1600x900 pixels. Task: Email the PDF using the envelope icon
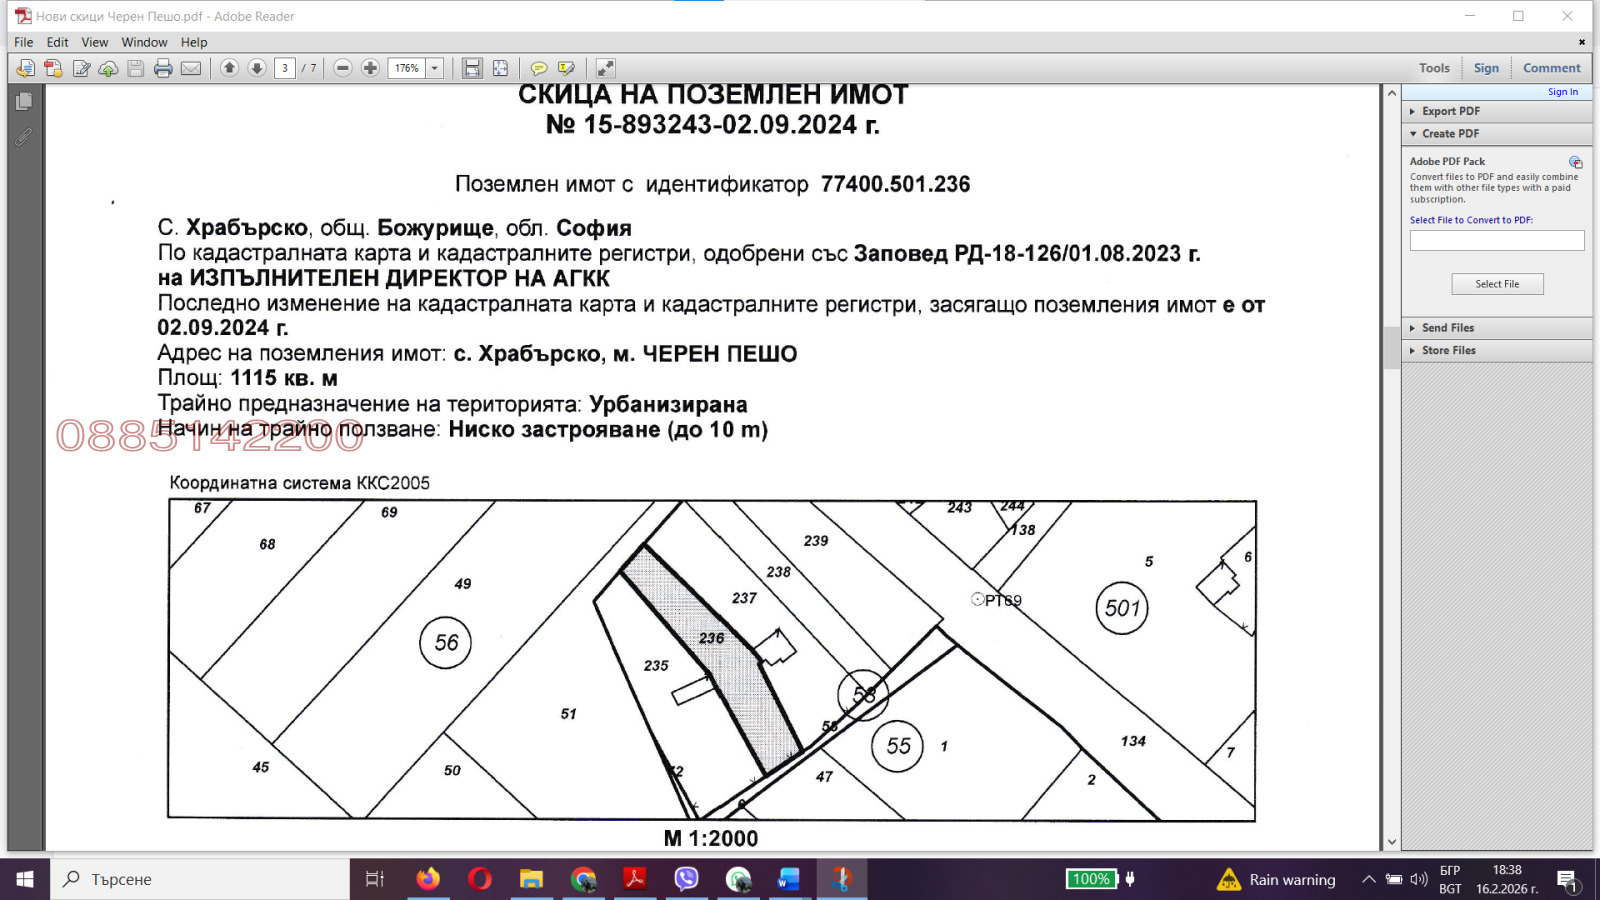[x=191, y=67]
